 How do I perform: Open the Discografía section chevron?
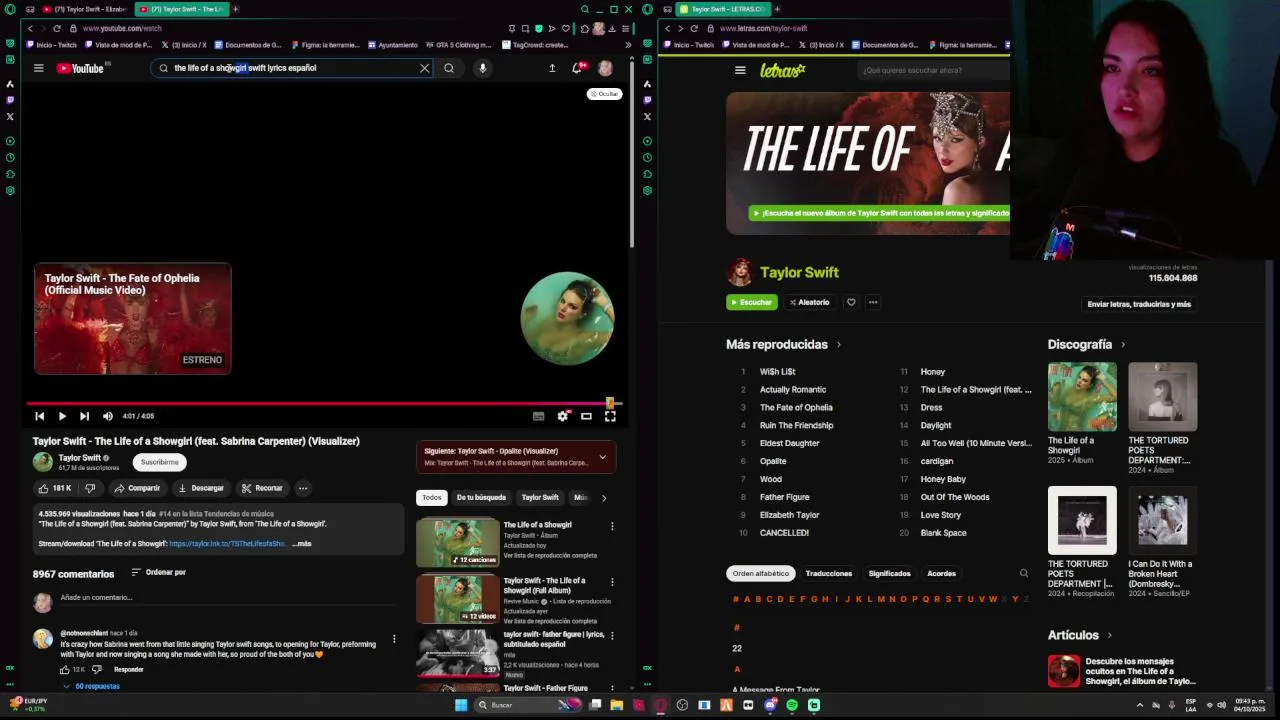coord(1122,345)
